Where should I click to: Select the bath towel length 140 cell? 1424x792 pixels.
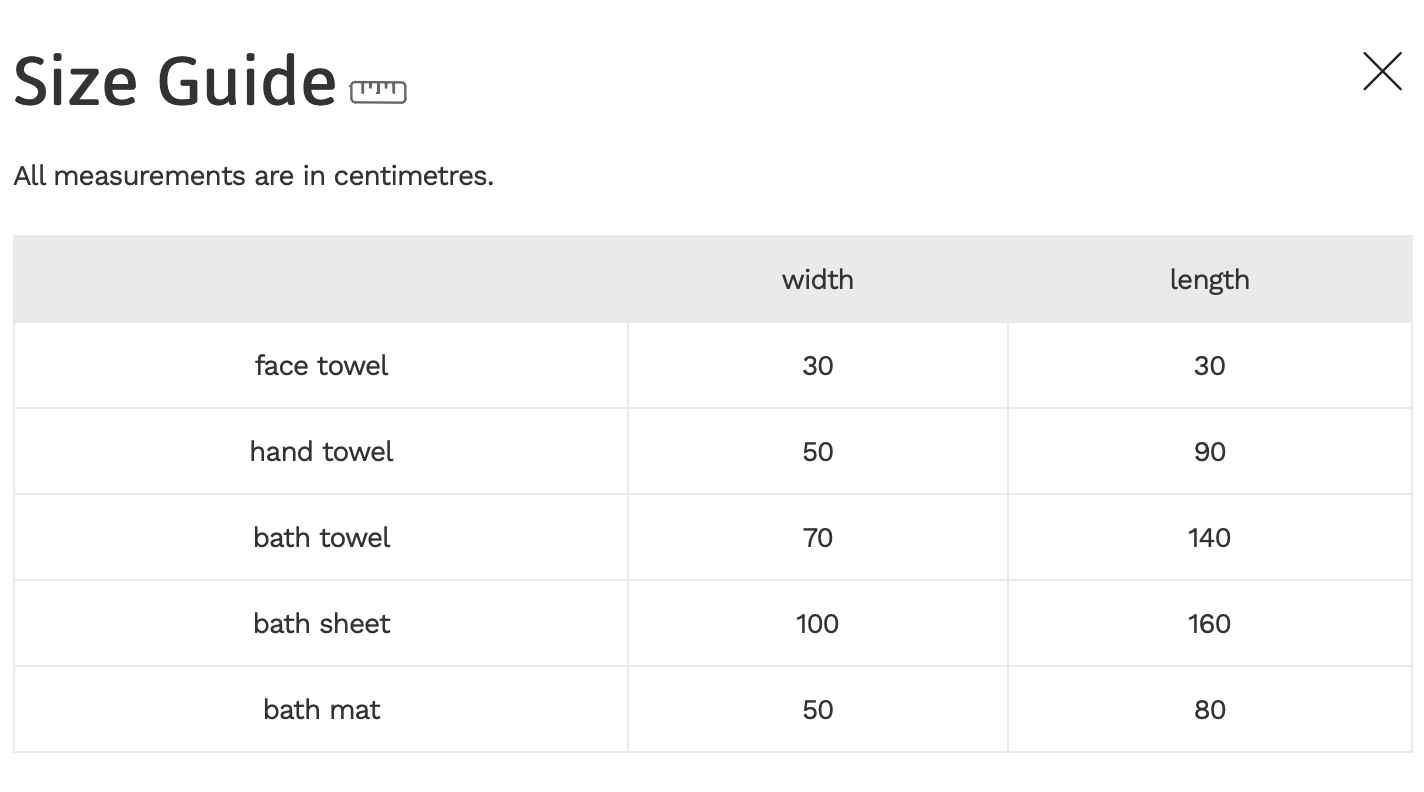coord(1209,537)
